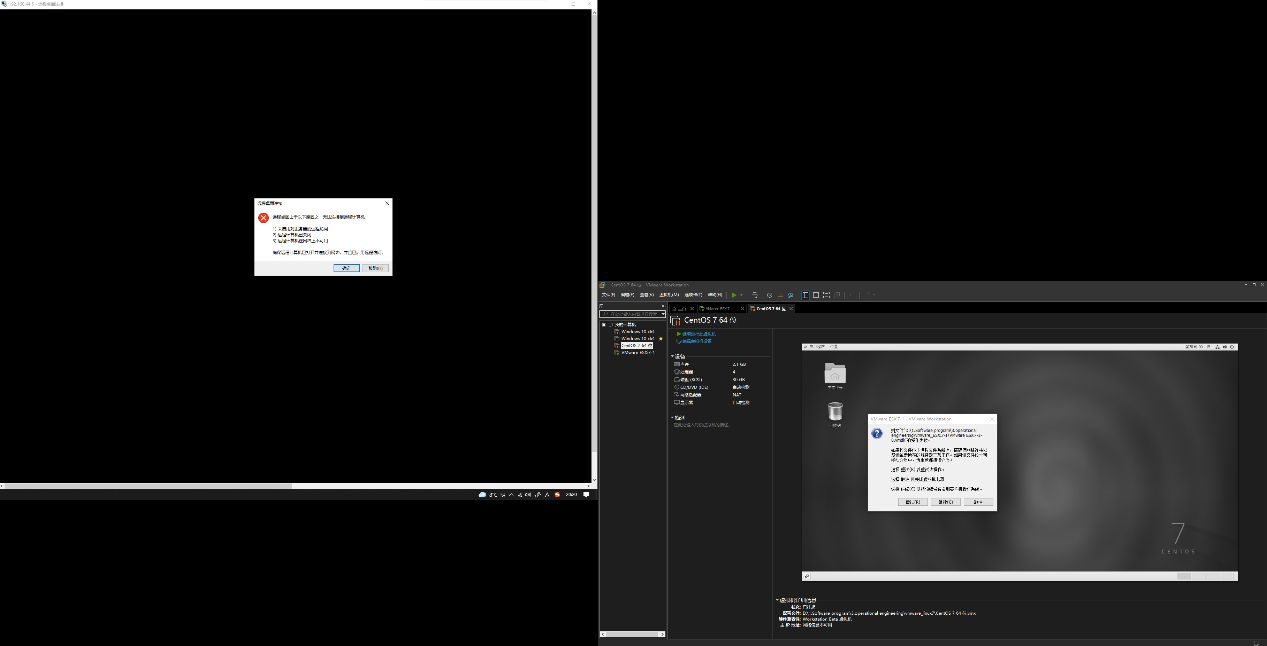This screenshot has height=646, width=1267.
Task: Click the revert snapshot toolbar icon in VMware
Action: point(780,295)
